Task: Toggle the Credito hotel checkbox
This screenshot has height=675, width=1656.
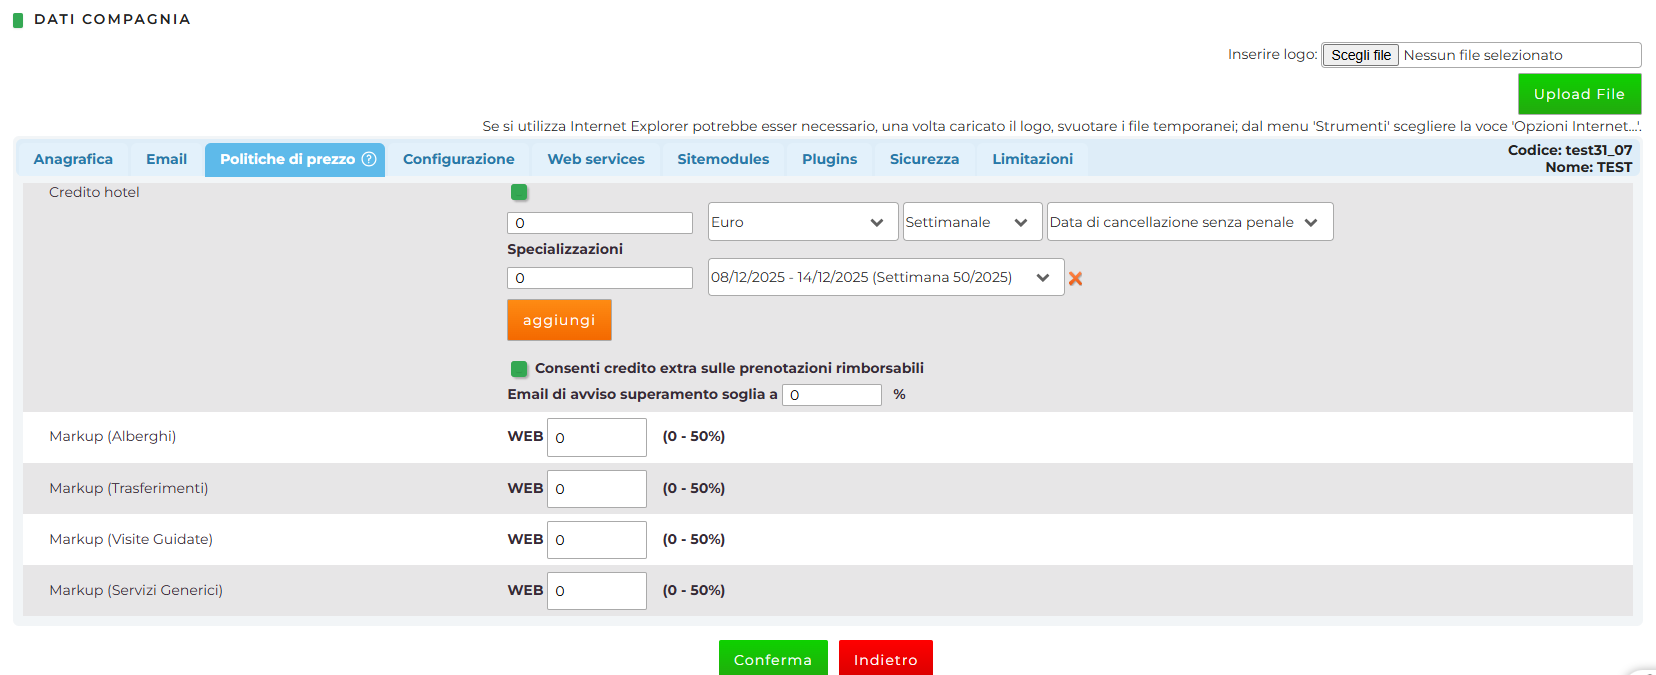Action: pyautogui.click(x=519, y=192)
